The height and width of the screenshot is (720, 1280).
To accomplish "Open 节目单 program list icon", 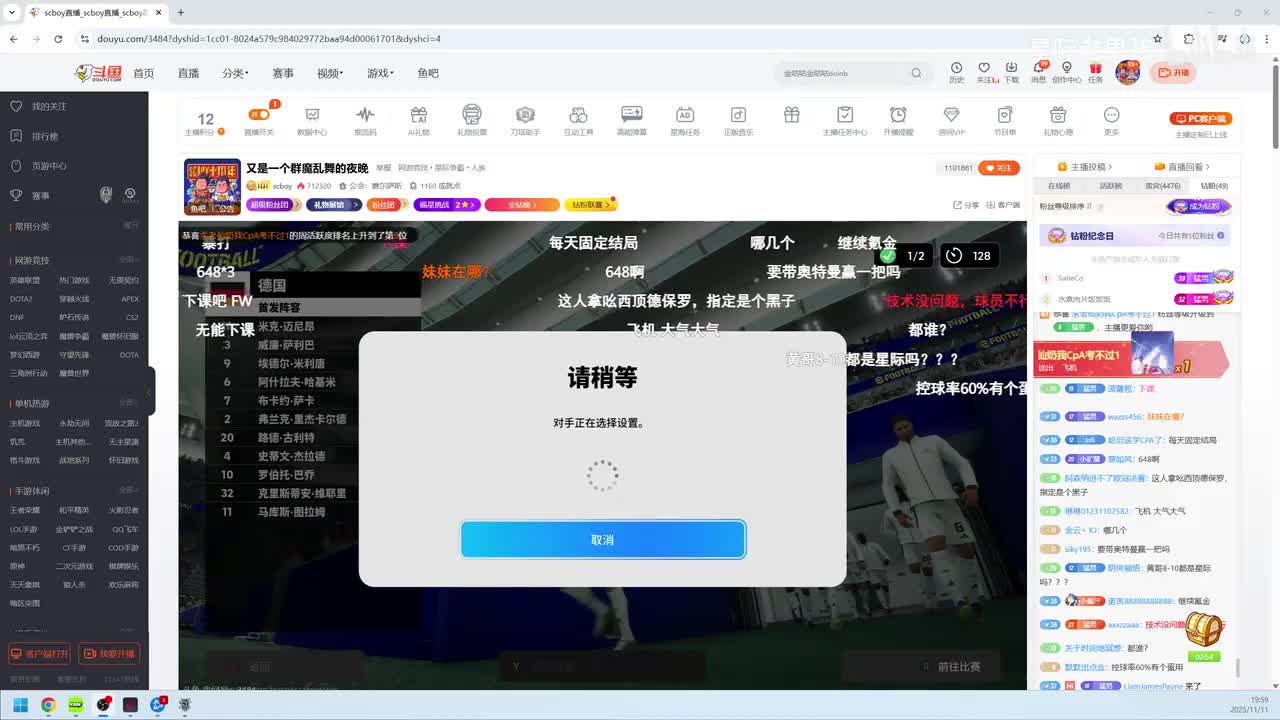I will pyautogui.click(x=1005, y=115).
